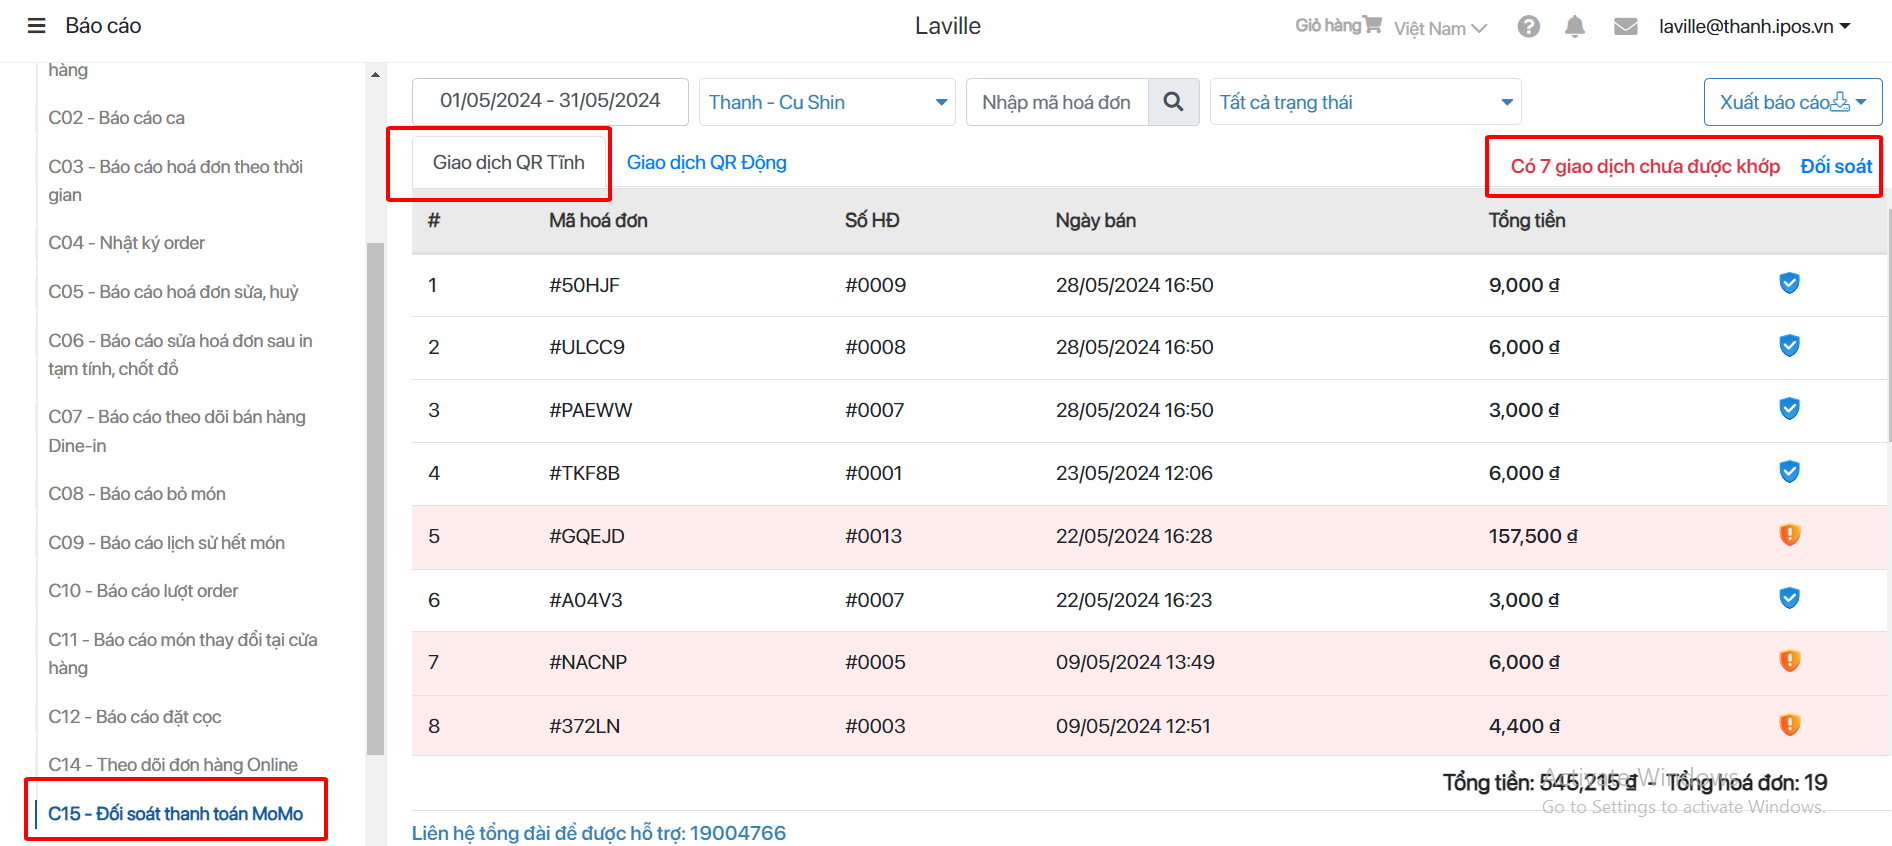The height and width of the screenshot is (846, 1892).
Task: Open the notifications bell icon
Action: click(x=1574, y=27)
